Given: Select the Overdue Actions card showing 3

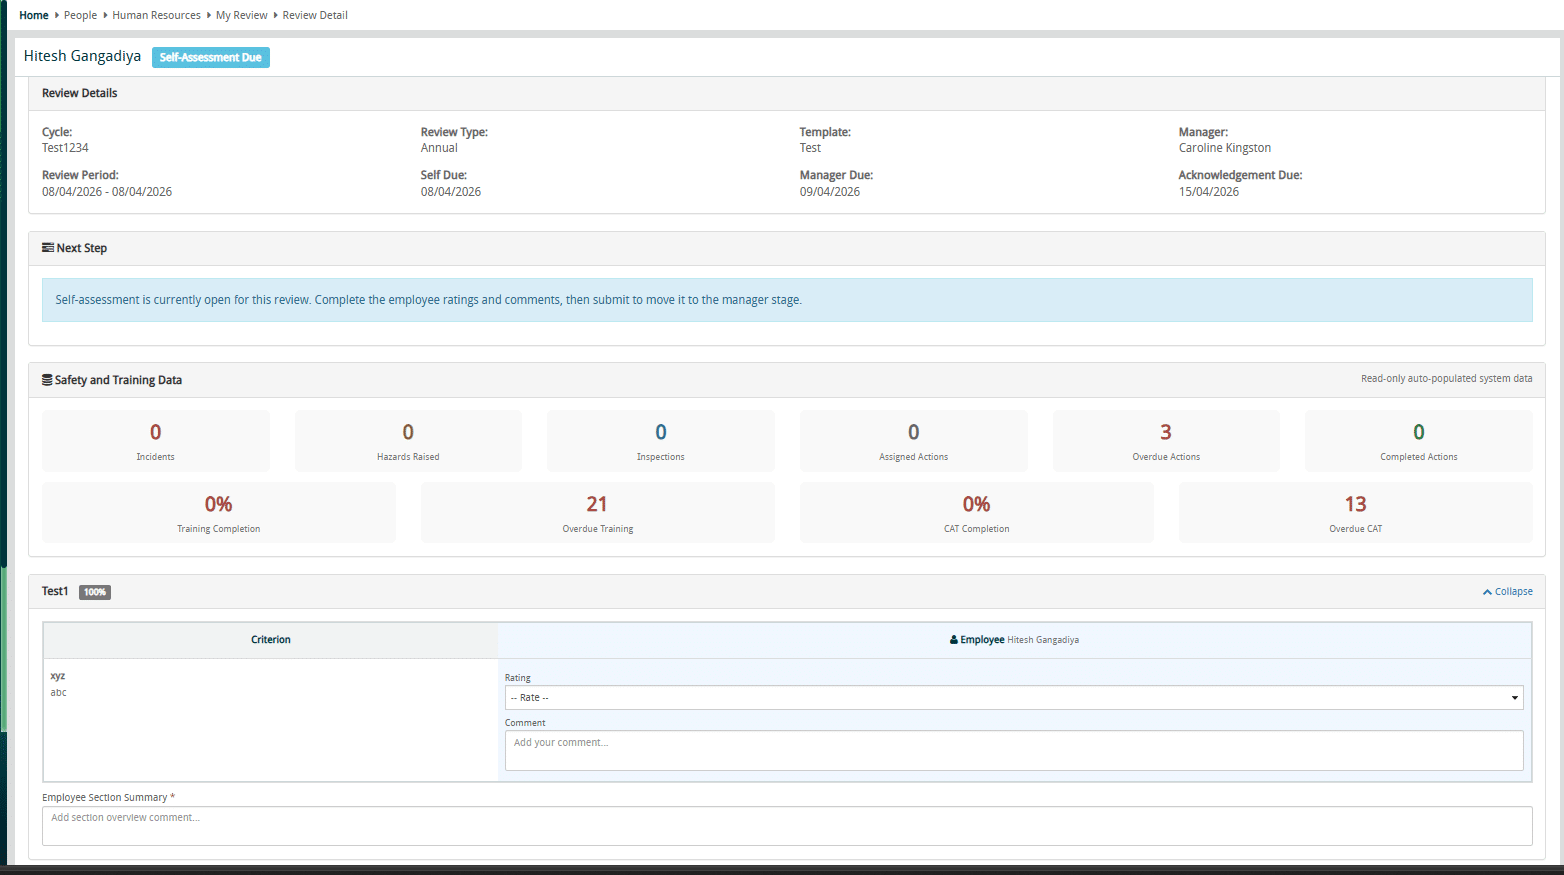Looking at the screenshot, I should pos(1166,441).
